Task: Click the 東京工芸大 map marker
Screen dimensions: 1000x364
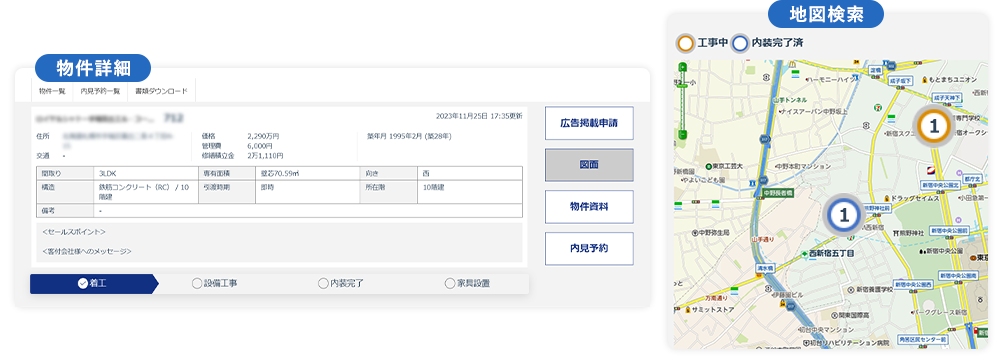Action: click(724, 166)
